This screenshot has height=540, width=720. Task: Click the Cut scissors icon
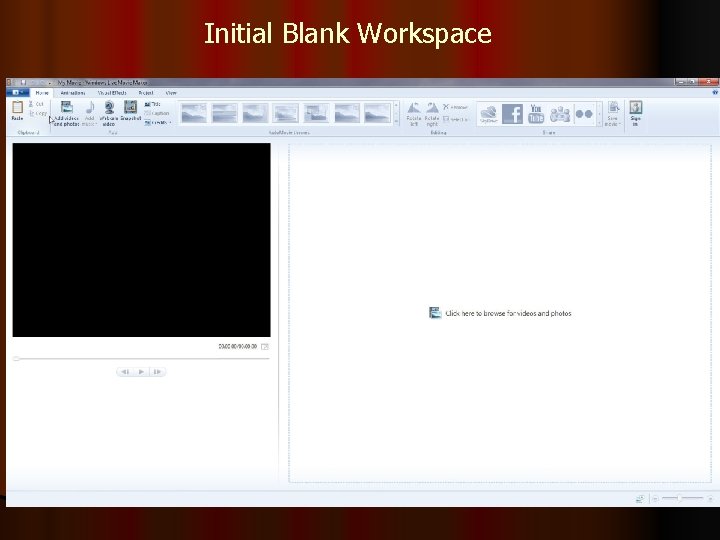tap(31, 104)
